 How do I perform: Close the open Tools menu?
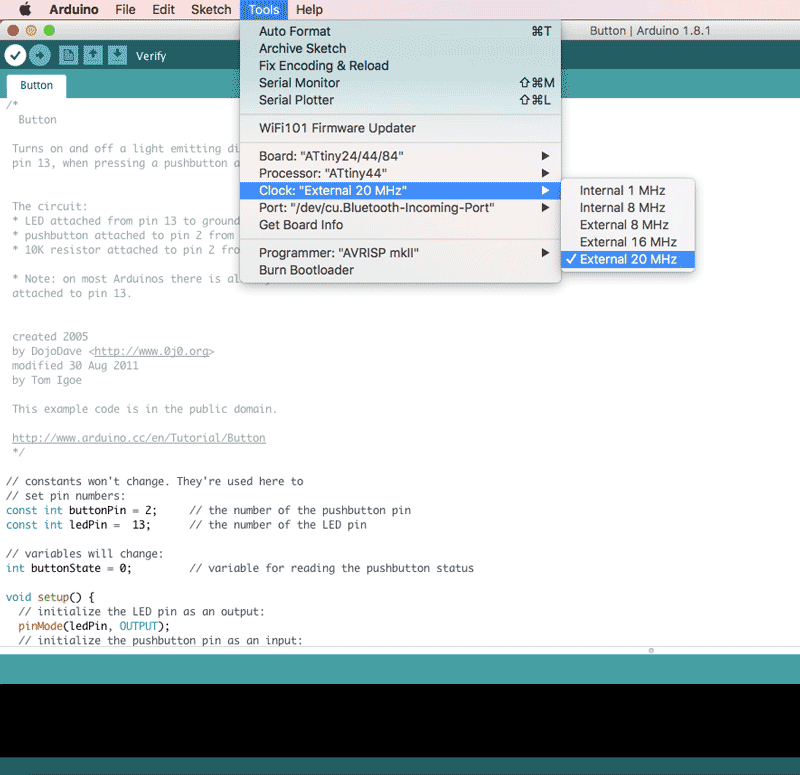coord(264,9)
